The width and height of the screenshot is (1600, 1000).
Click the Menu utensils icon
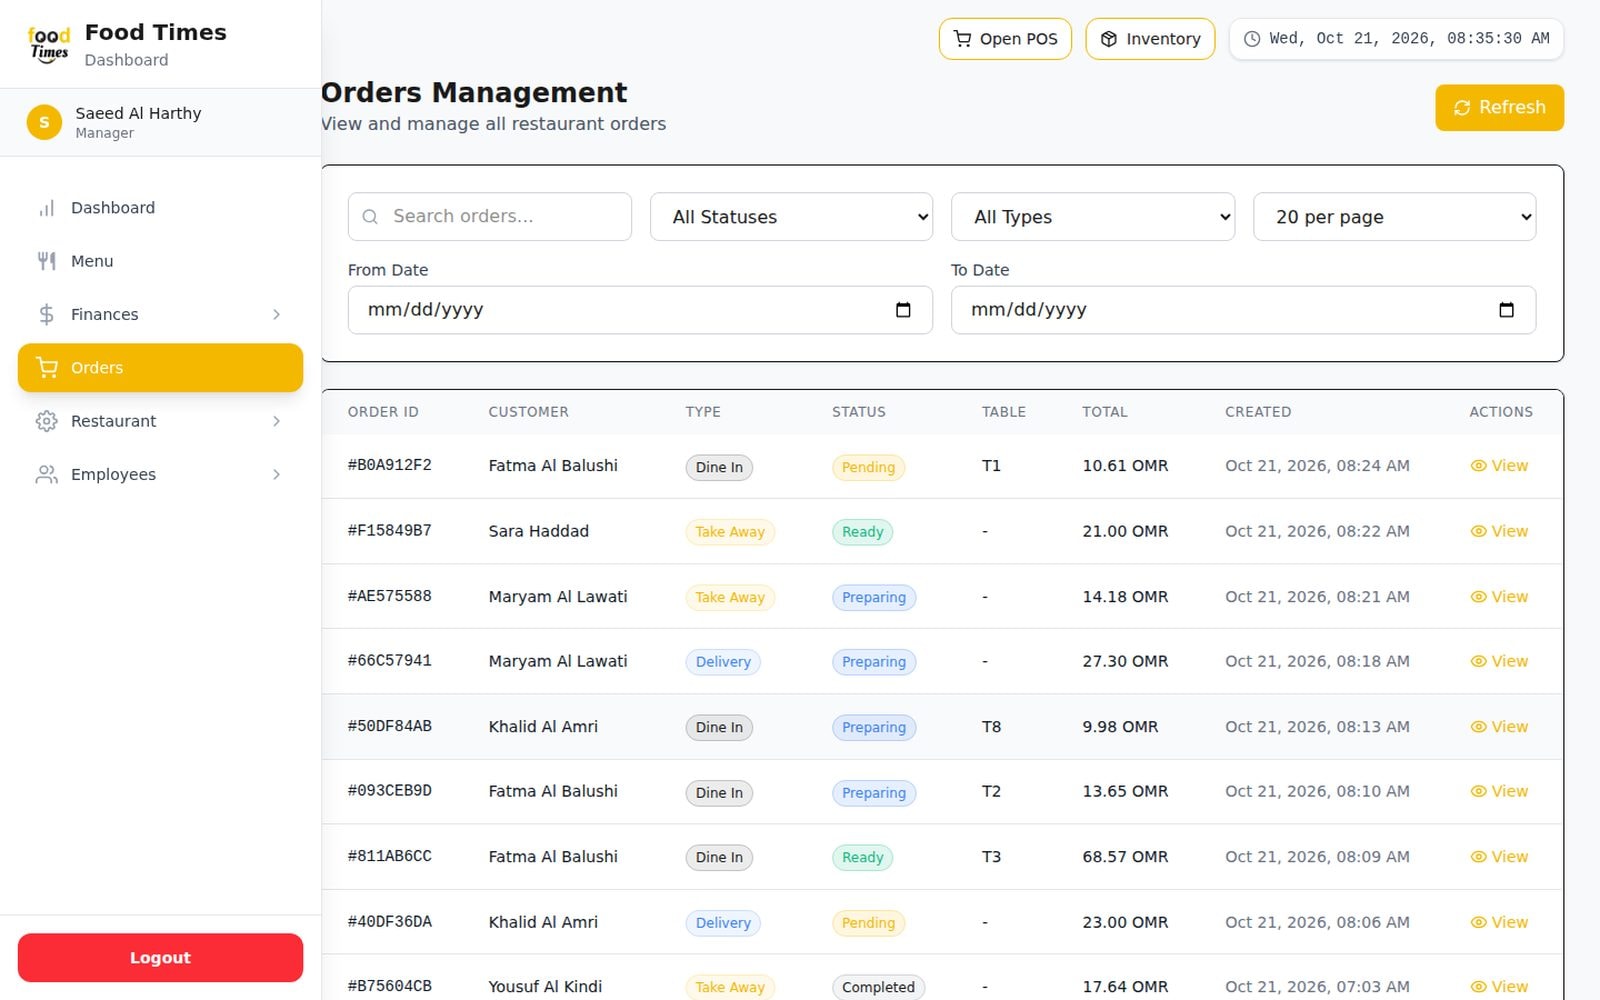tap(46, 261)
